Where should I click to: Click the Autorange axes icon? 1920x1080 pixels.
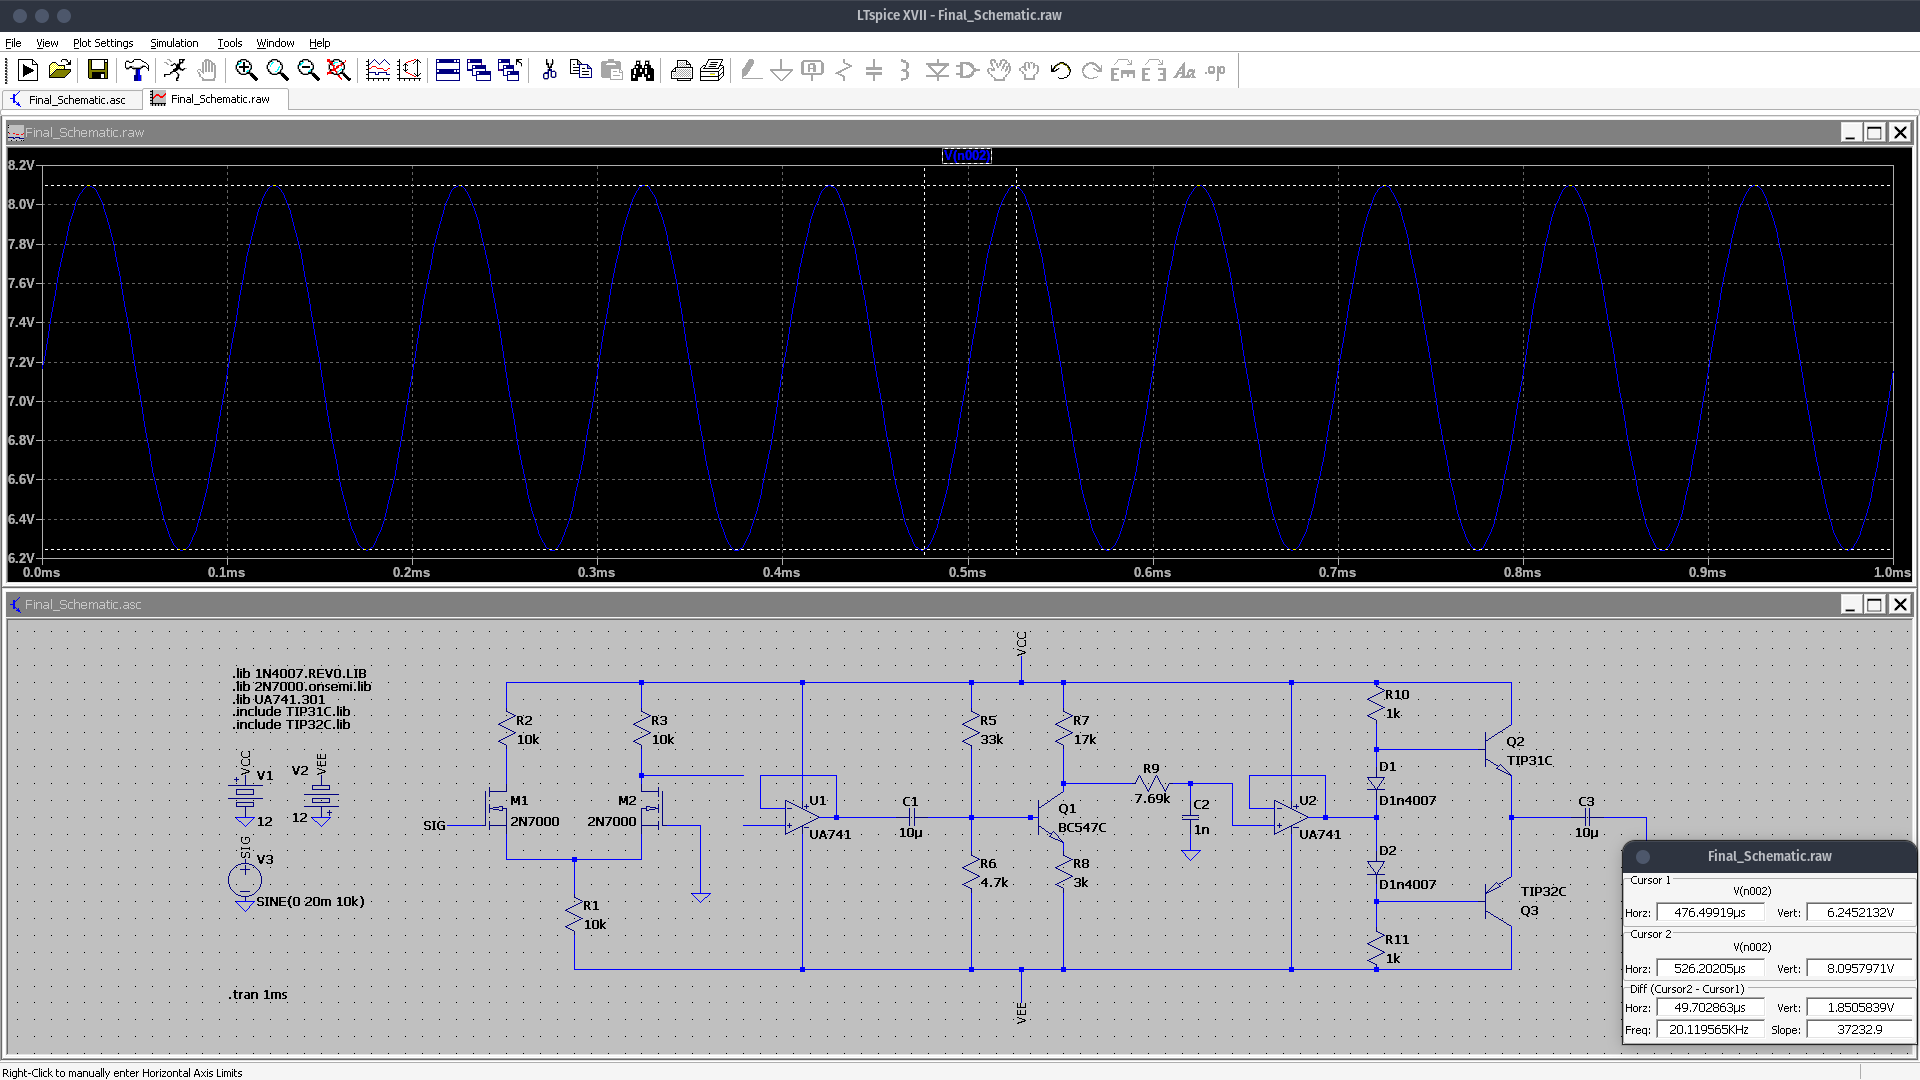pos(409,70)
